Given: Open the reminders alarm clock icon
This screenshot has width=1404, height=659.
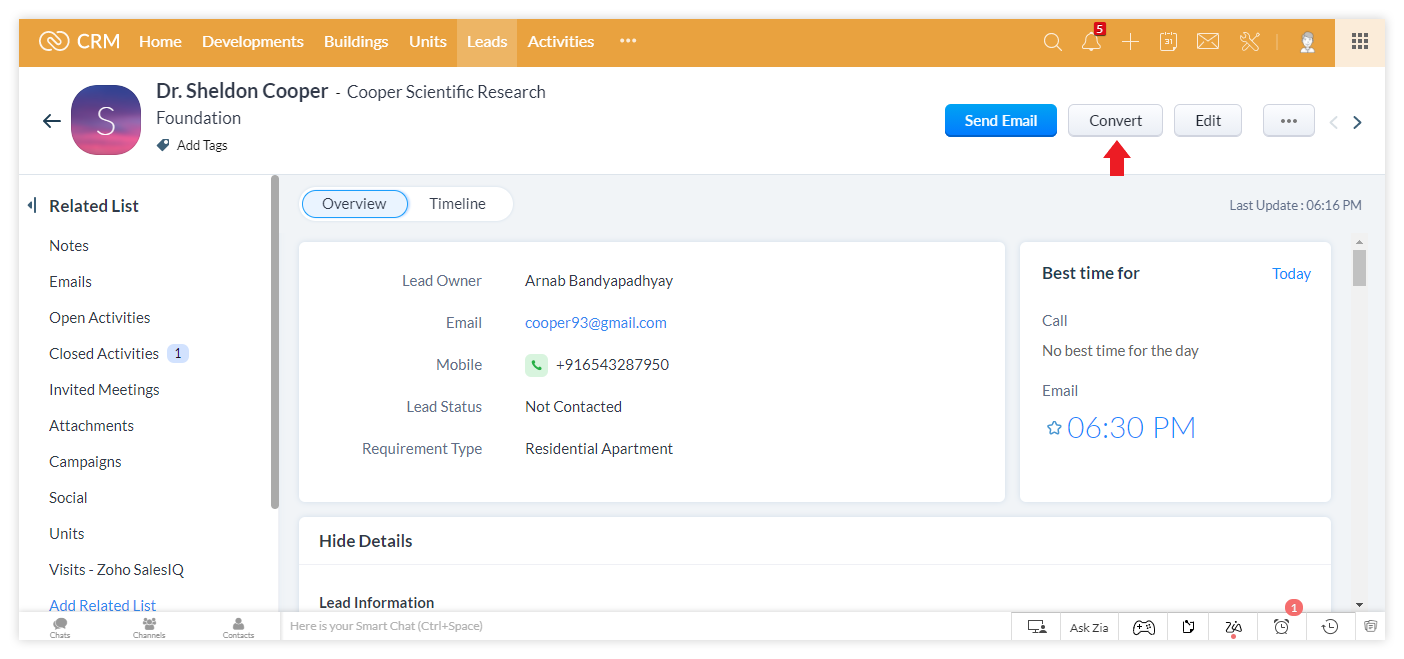Looking at the screenshot, I should (1281, 627).
